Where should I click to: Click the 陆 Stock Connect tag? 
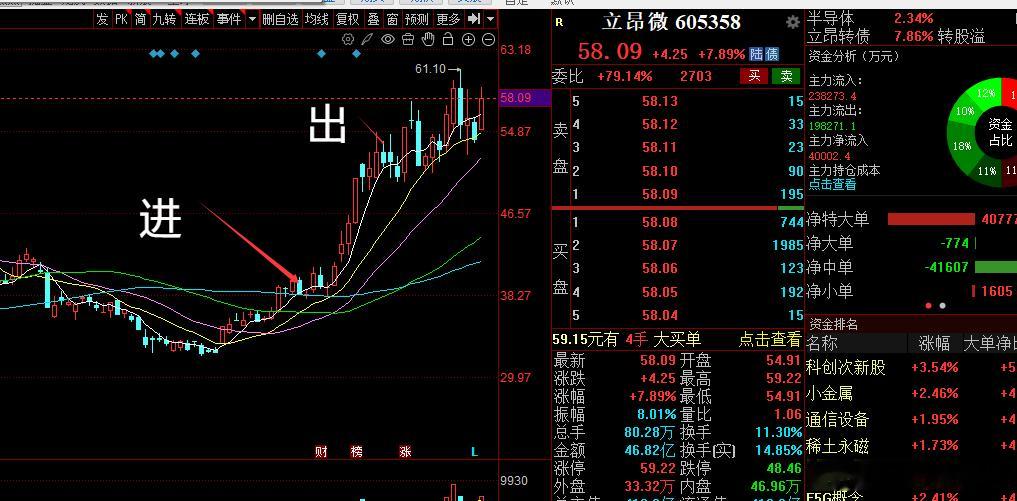(x=756, y=54)
